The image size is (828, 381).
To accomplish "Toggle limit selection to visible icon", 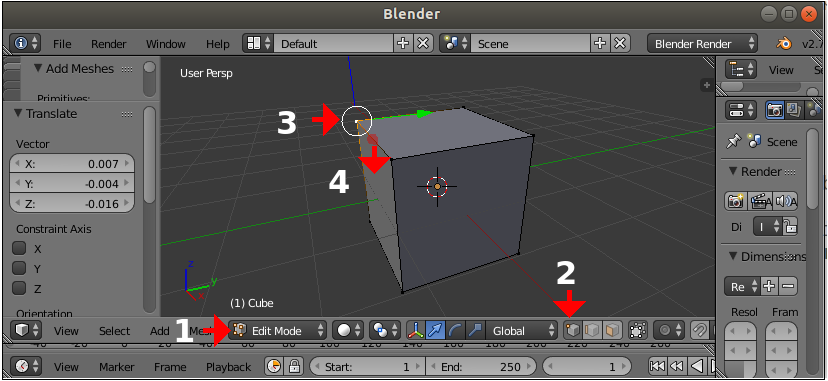I will pyautogui.click(x=638, y=331).
